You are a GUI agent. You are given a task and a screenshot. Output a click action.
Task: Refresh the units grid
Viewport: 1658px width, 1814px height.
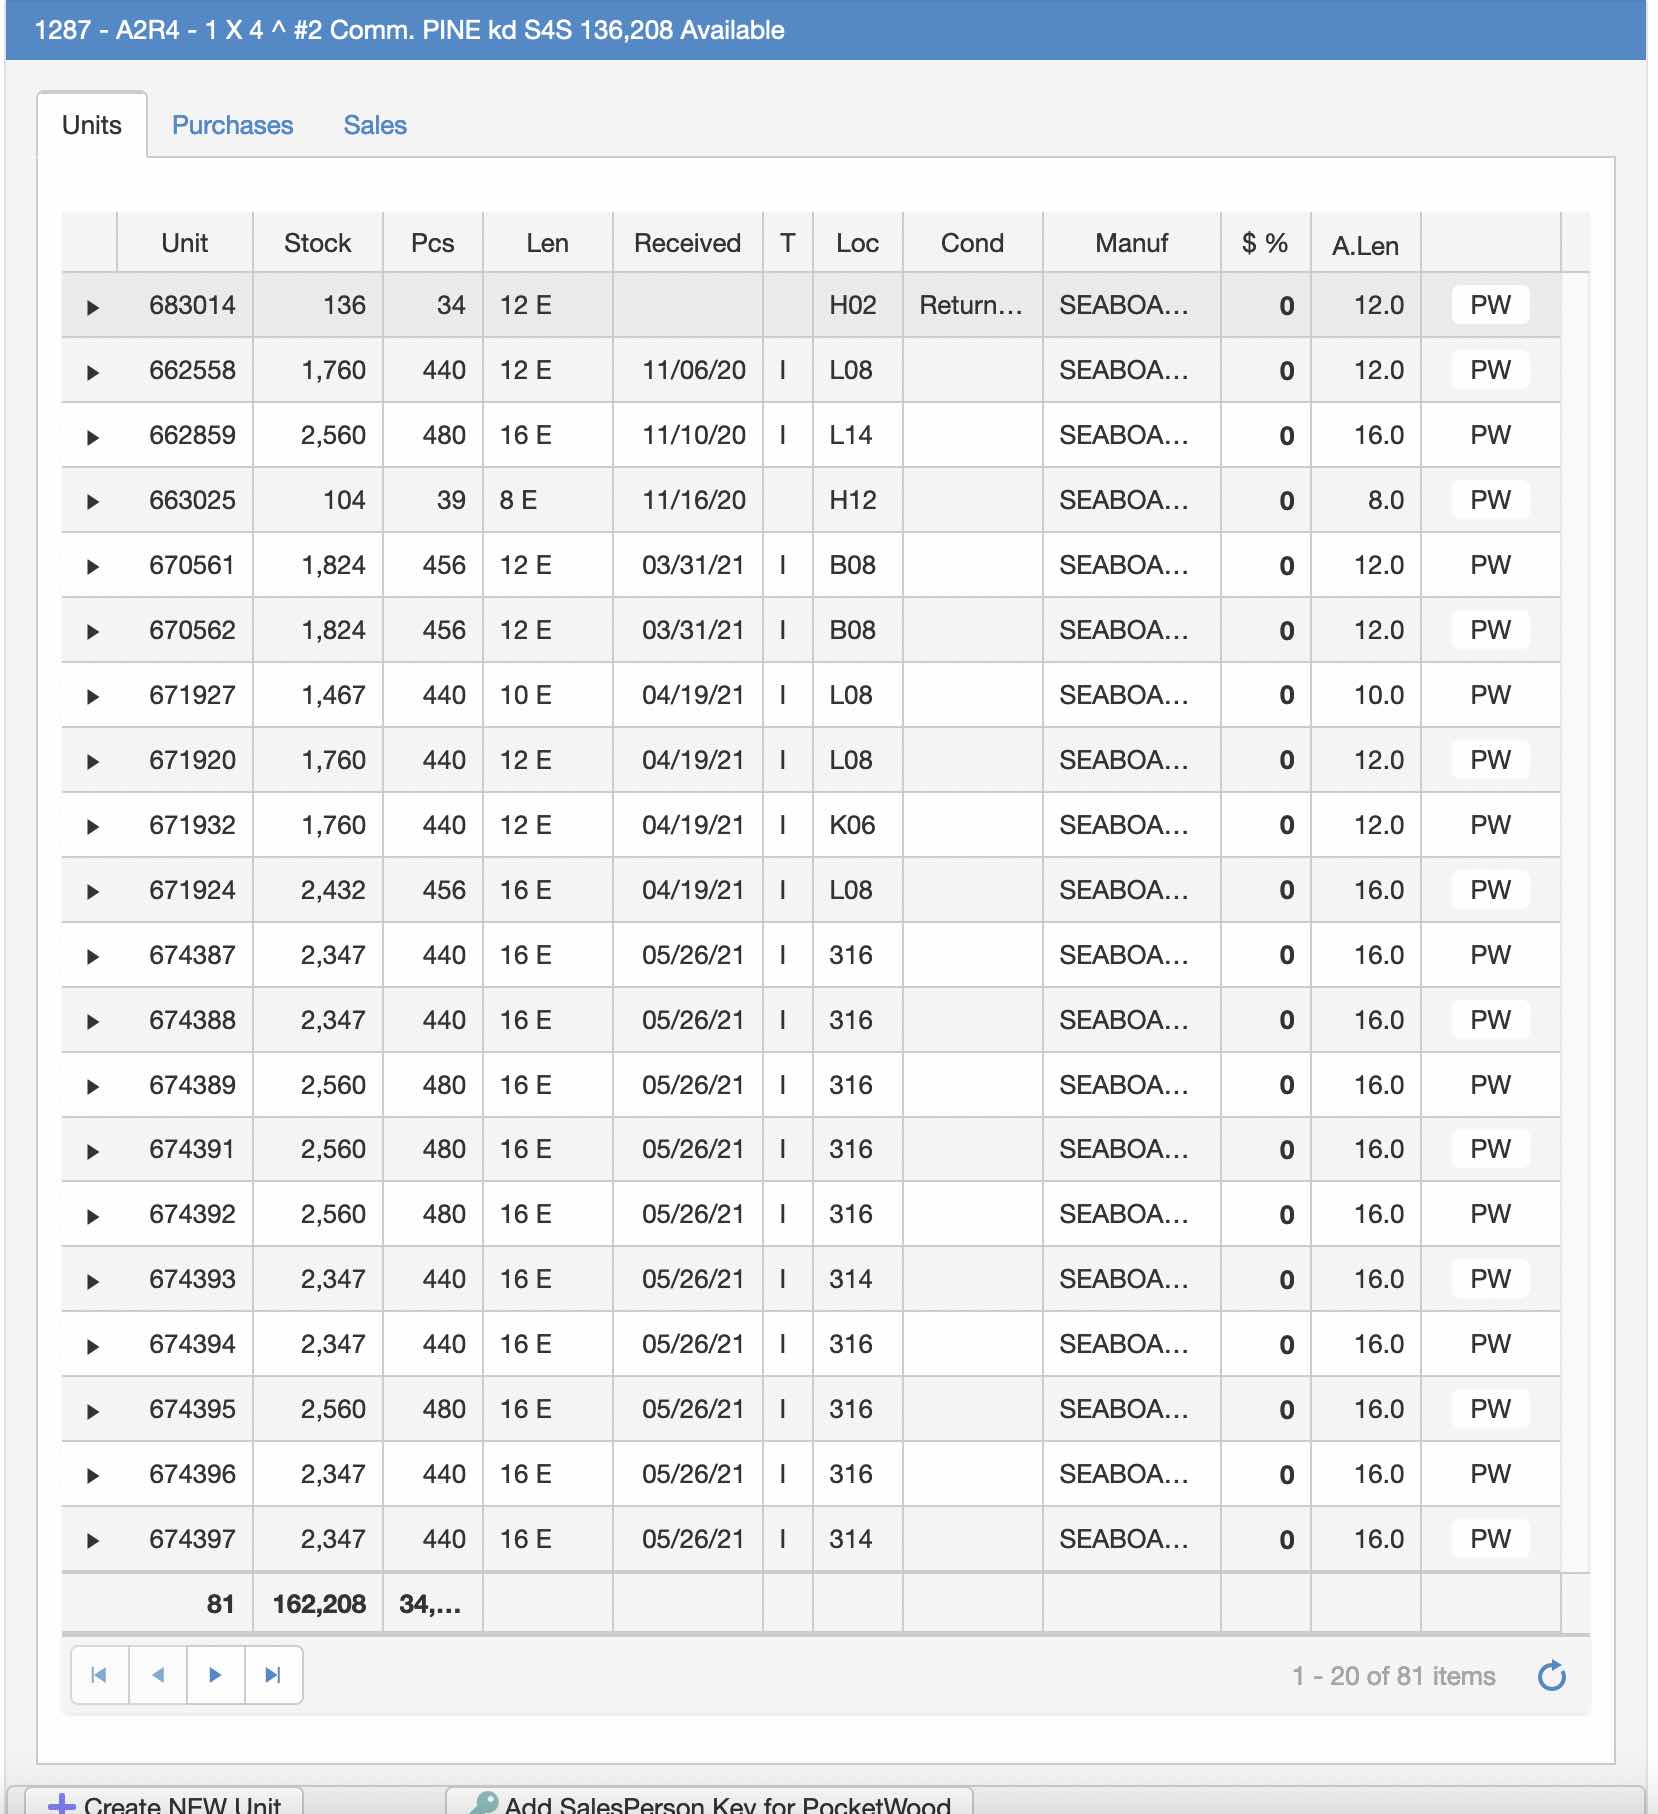(1552, 1676)
